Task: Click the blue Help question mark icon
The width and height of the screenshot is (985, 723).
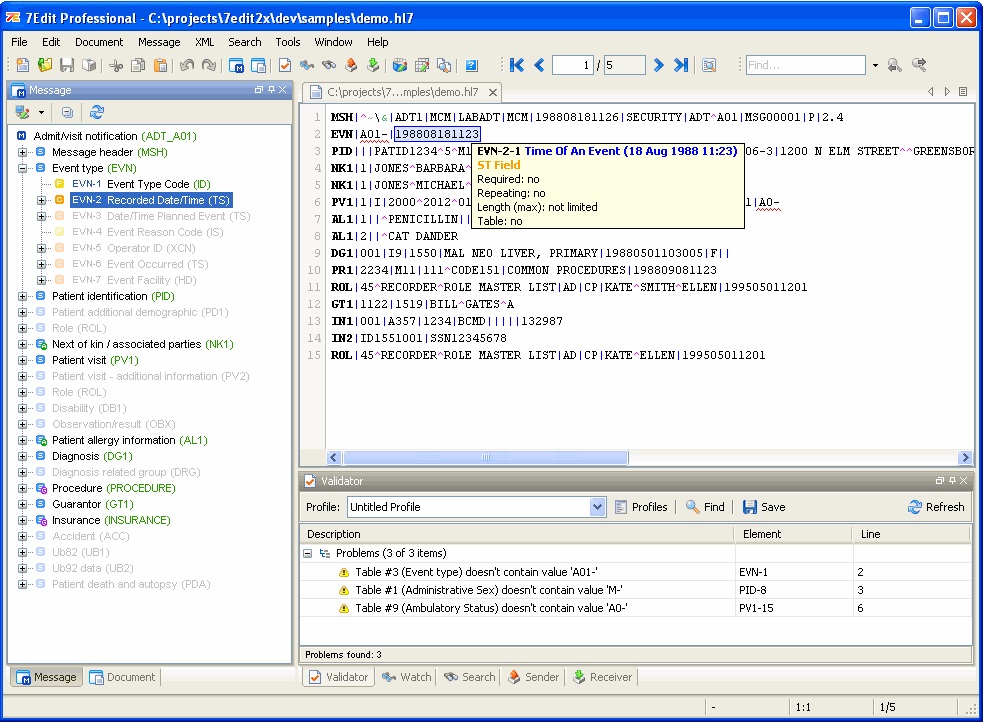Action: [x=471, y=66]
